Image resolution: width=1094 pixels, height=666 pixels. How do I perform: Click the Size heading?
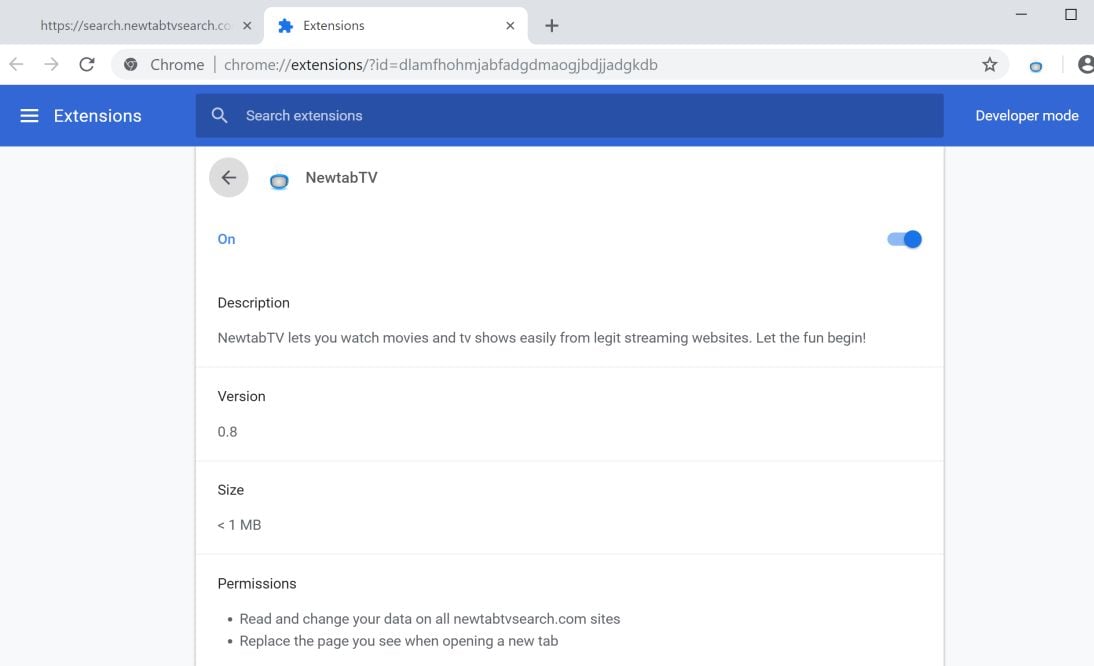pyautogui.click(x=230, y=490)
